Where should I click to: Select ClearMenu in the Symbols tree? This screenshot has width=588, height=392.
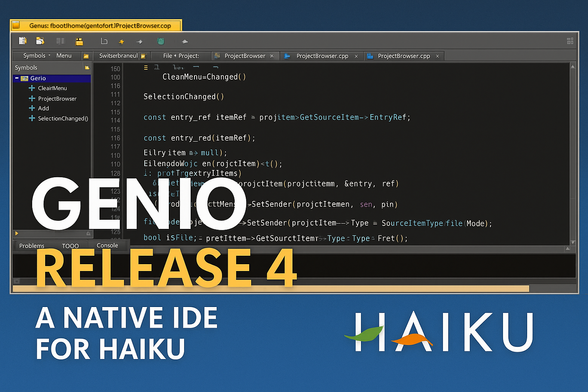pyautogui.click(x=52, y=88)
